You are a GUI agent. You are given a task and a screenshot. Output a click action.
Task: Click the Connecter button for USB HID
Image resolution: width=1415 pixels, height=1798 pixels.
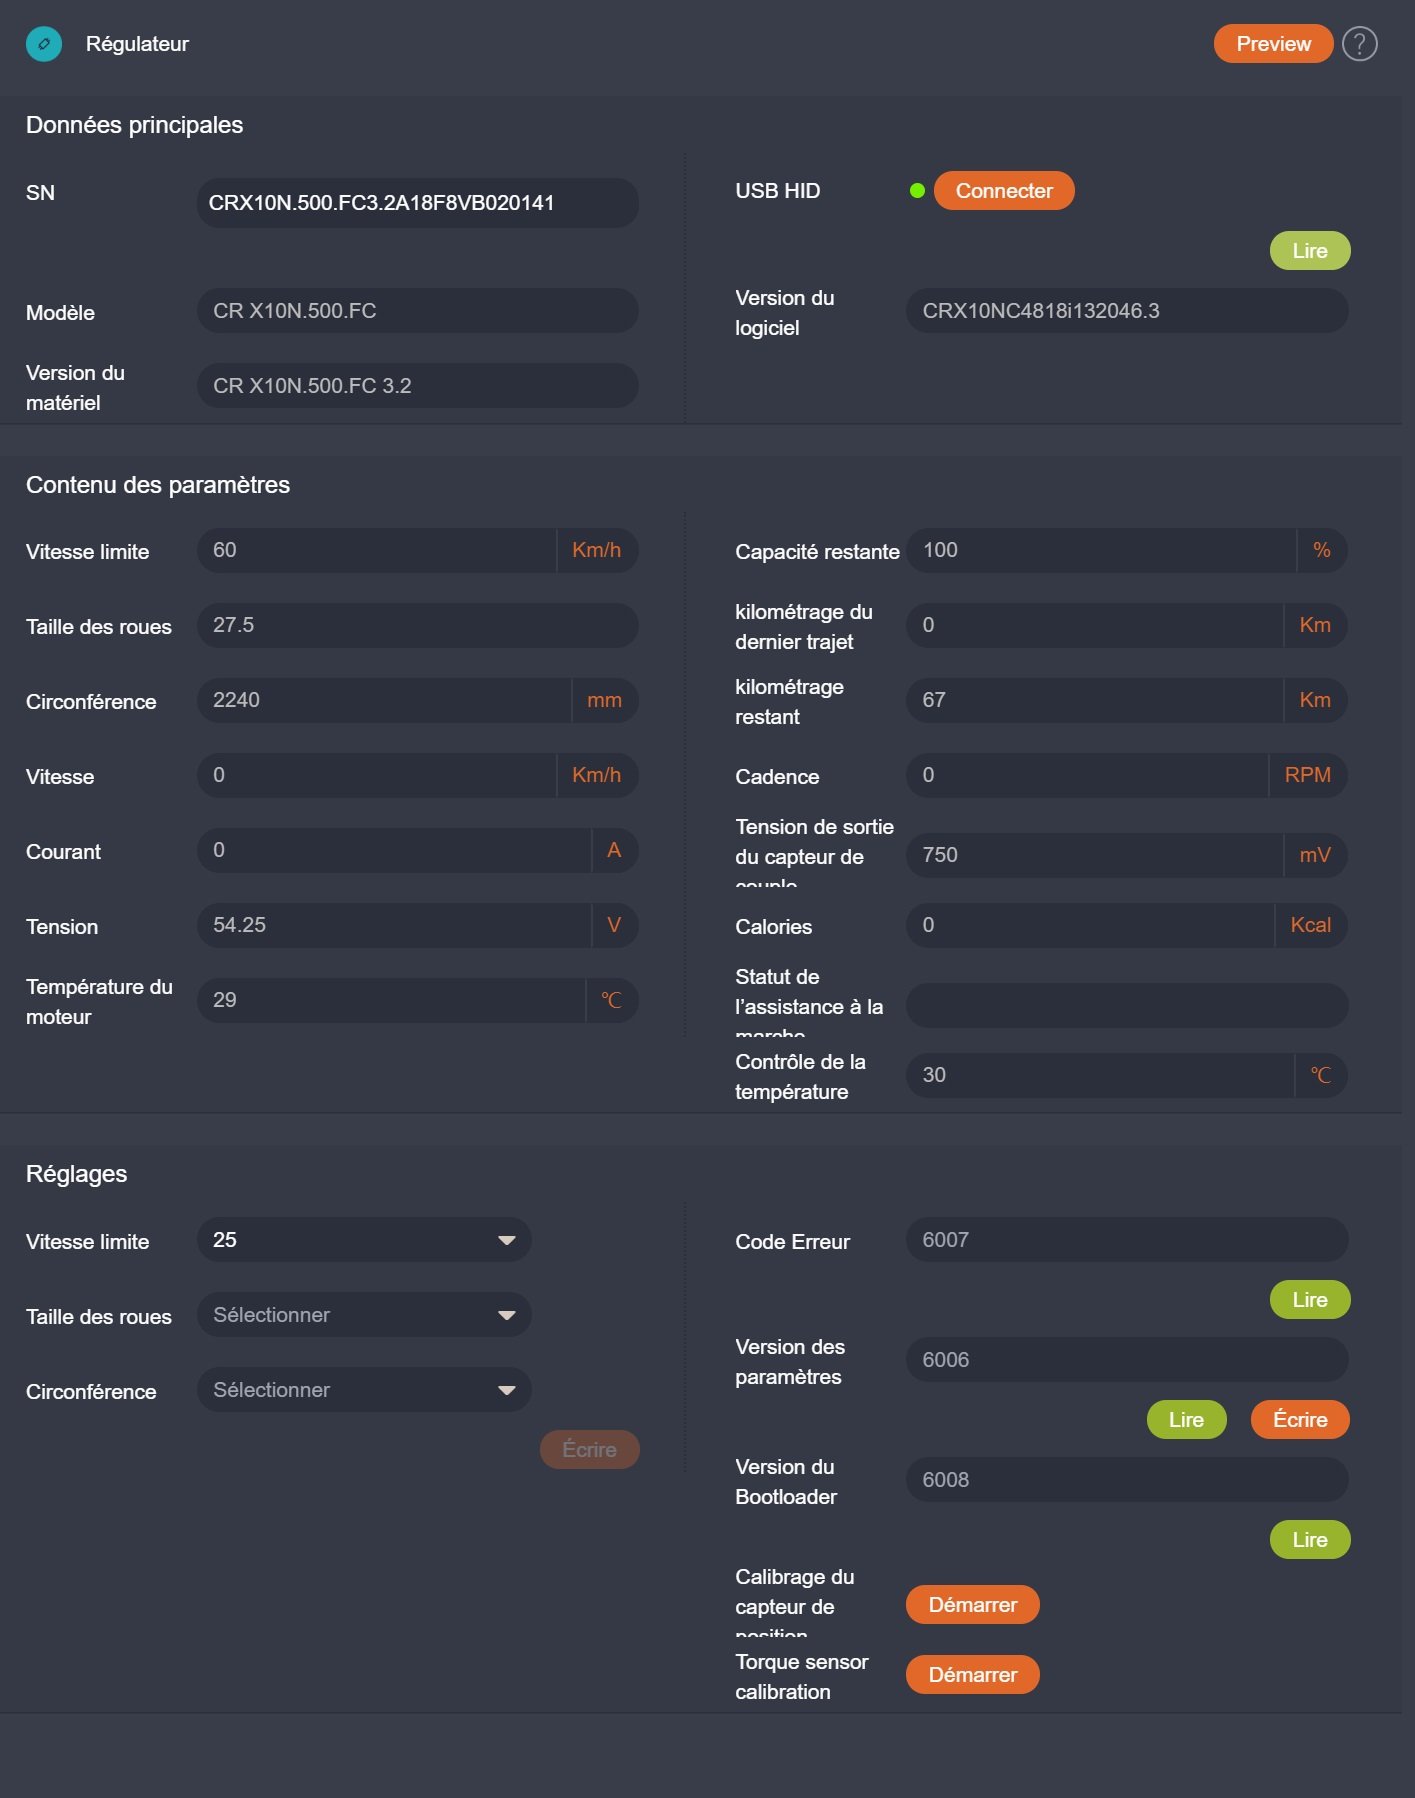pos(1004,191)
